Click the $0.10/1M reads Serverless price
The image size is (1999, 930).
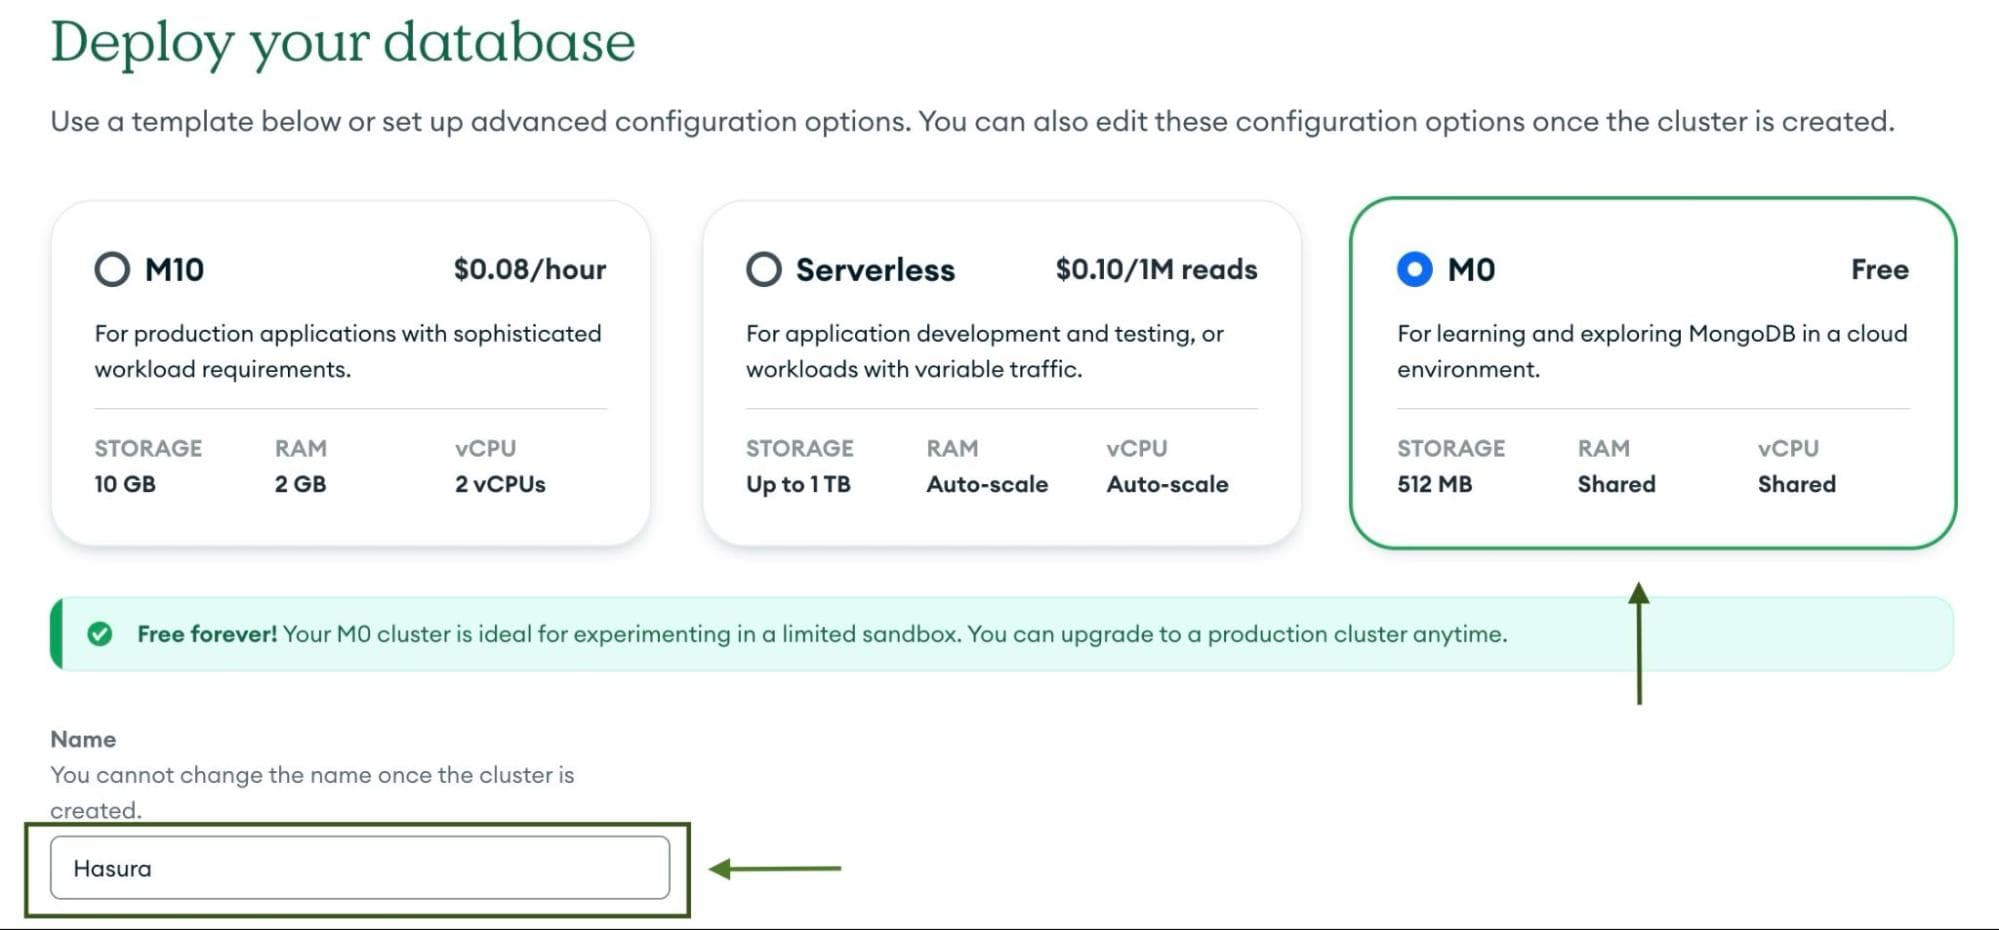pos(1156,269)
